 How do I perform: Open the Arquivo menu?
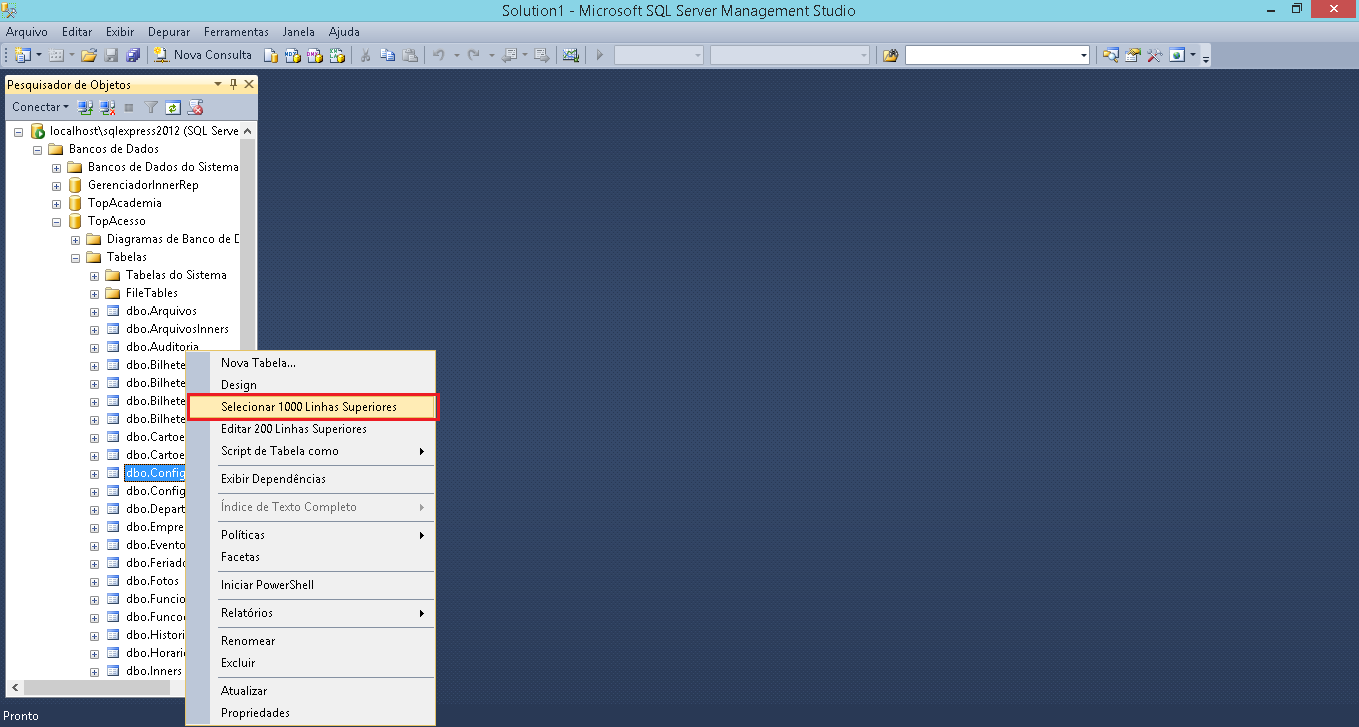point(27,32)
